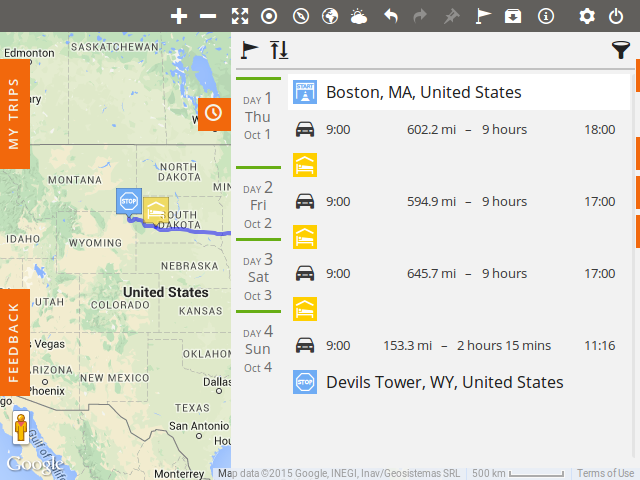Viewport: 640px width, 480px height.
Task: Click the 2 hours 15 mins duration
Action: 504,345
